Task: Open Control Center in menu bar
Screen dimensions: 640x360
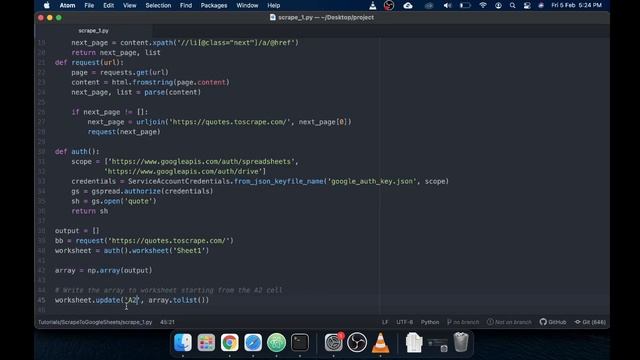Action: [x=527, y=5]
